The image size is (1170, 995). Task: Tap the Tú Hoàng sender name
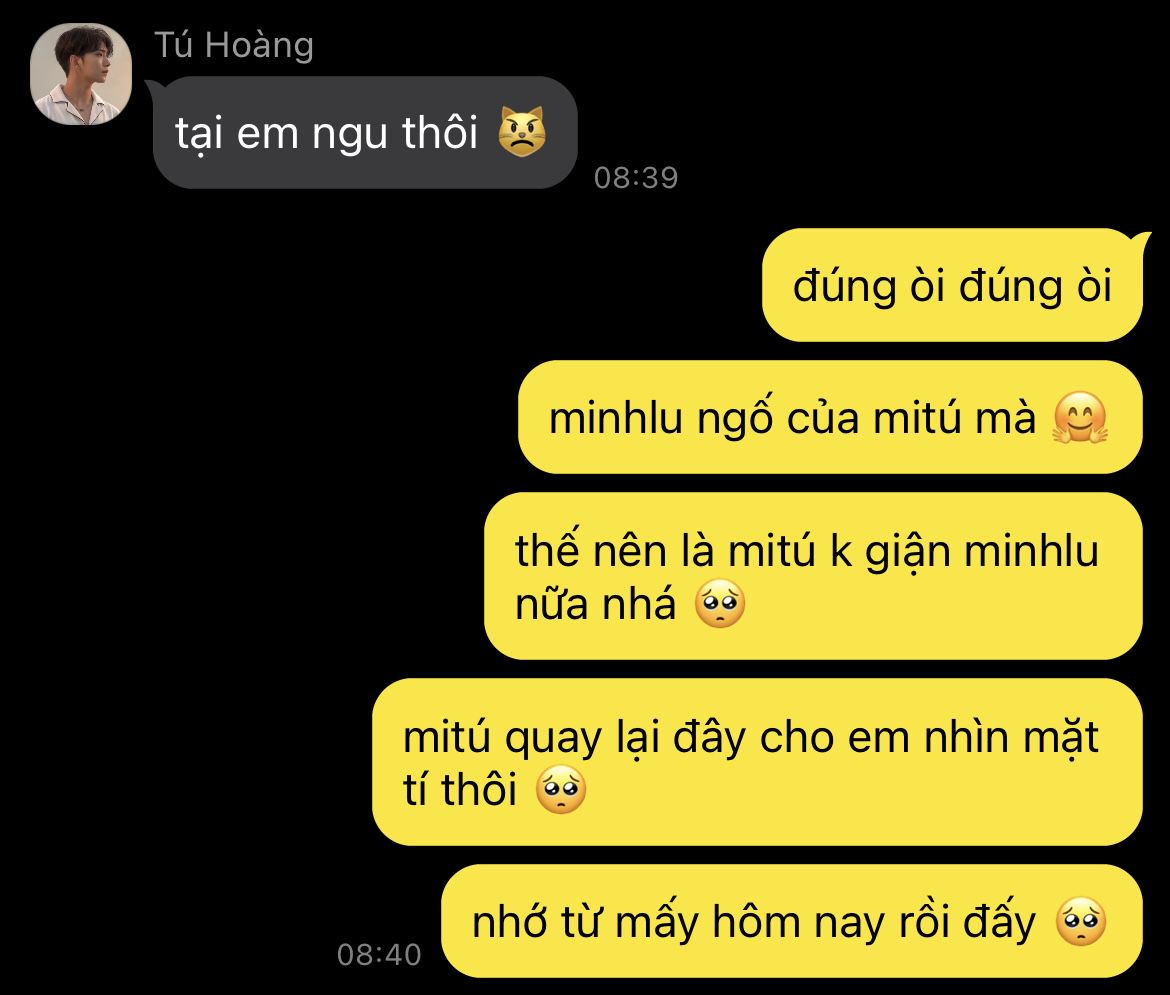234,45
